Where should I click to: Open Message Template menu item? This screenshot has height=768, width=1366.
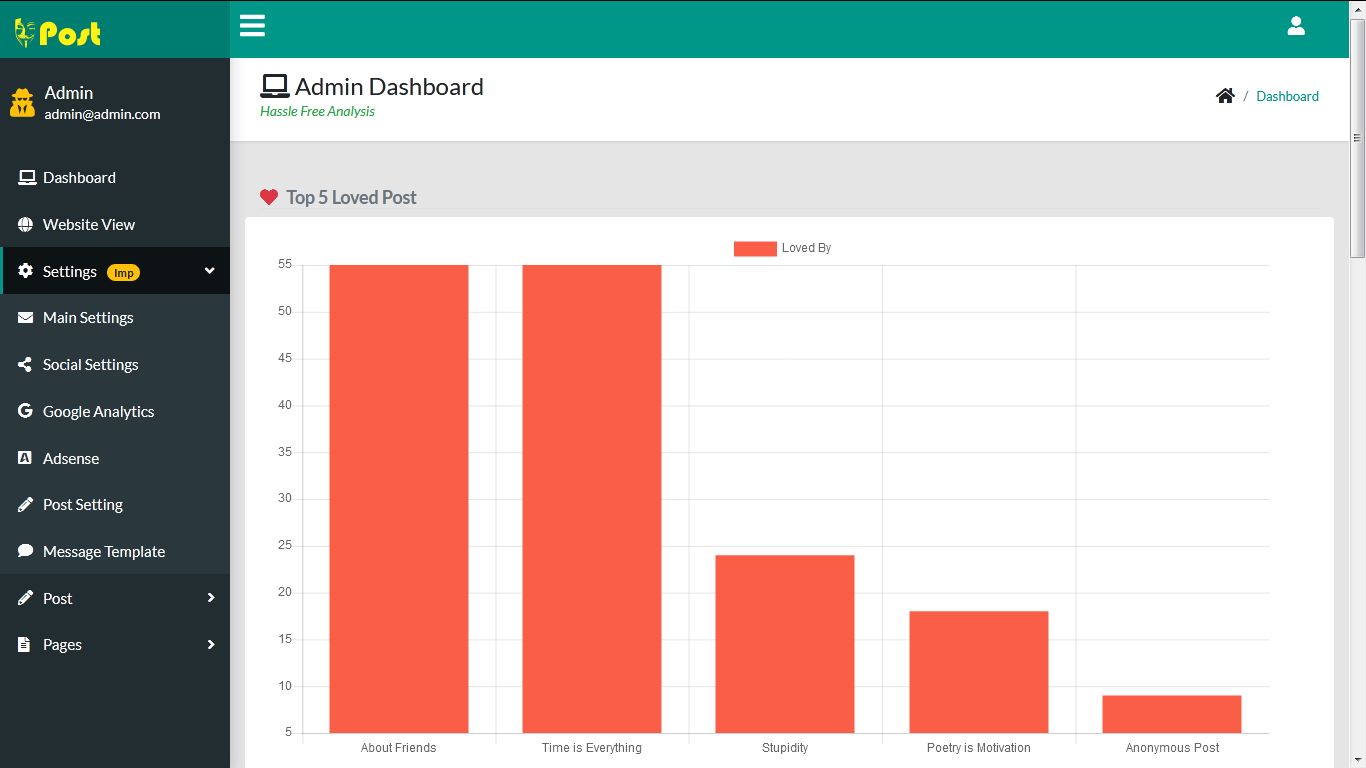[115, 551]
